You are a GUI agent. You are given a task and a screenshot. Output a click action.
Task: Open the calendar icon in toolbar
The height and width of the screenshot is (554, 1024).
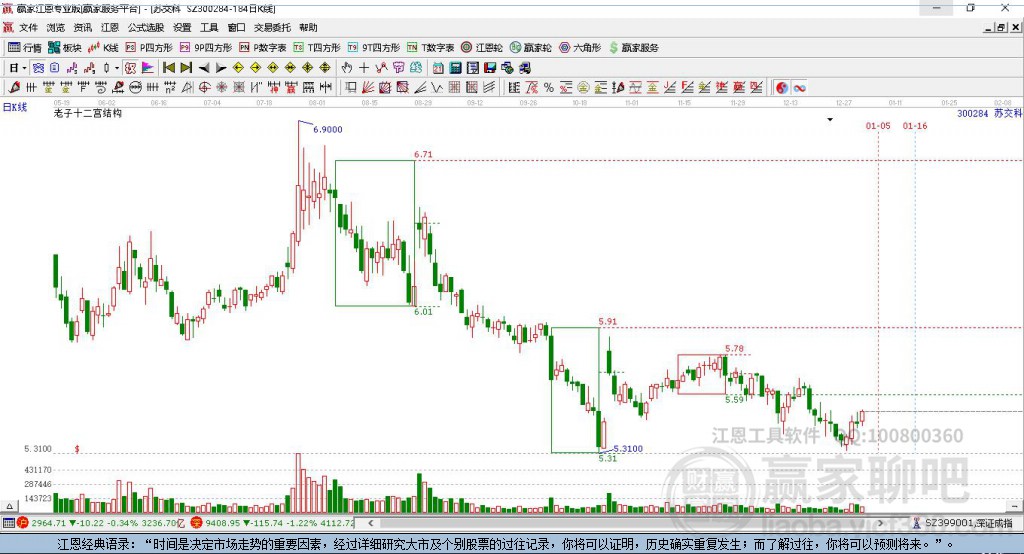point(438,68)
